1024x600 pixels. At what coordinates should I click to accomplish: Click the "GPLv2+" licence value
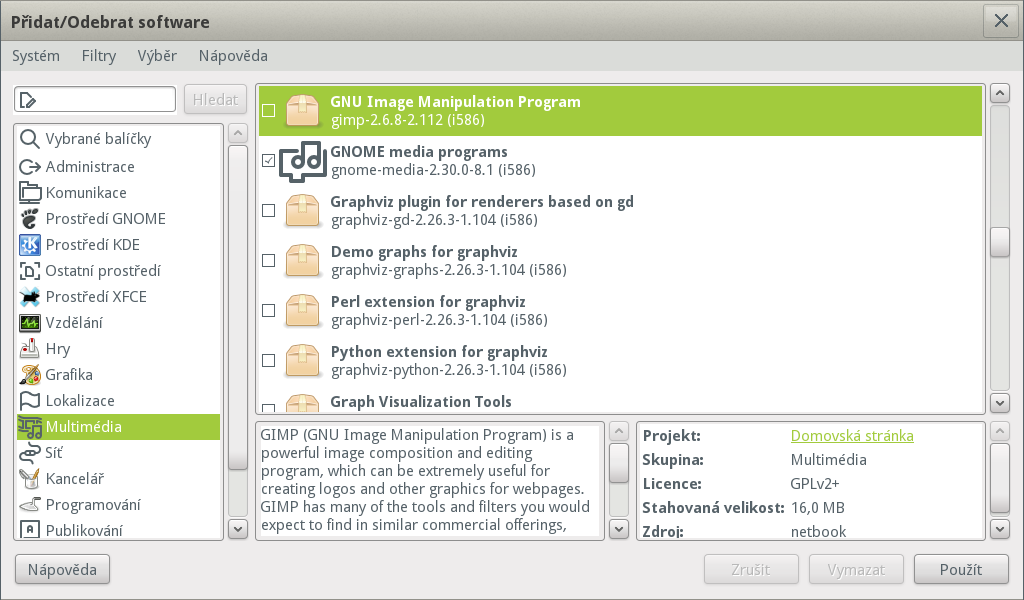pos(814,484)
